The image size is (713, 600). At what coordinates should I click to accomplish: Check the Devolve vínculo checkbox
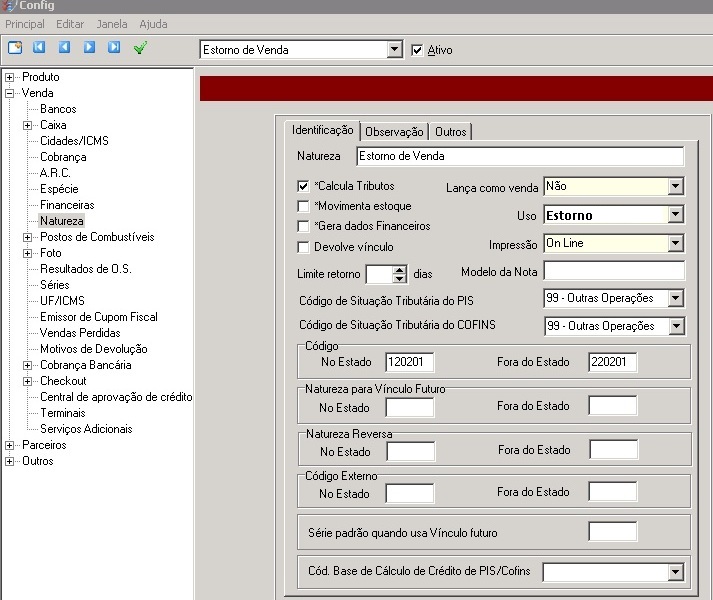(x=303, y=247)
